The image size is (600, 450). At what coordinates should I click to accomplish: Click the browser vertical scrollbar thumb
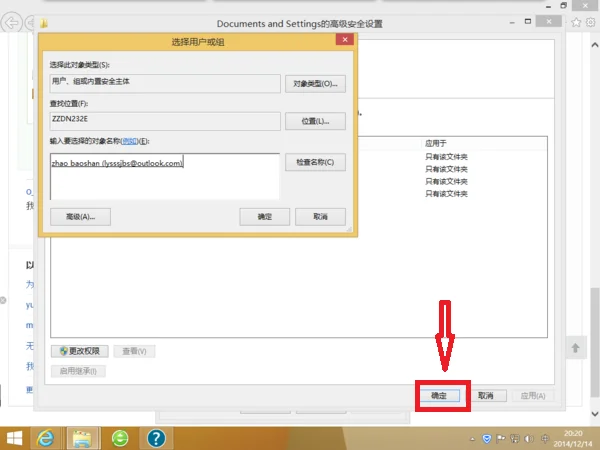pos(595,342)
